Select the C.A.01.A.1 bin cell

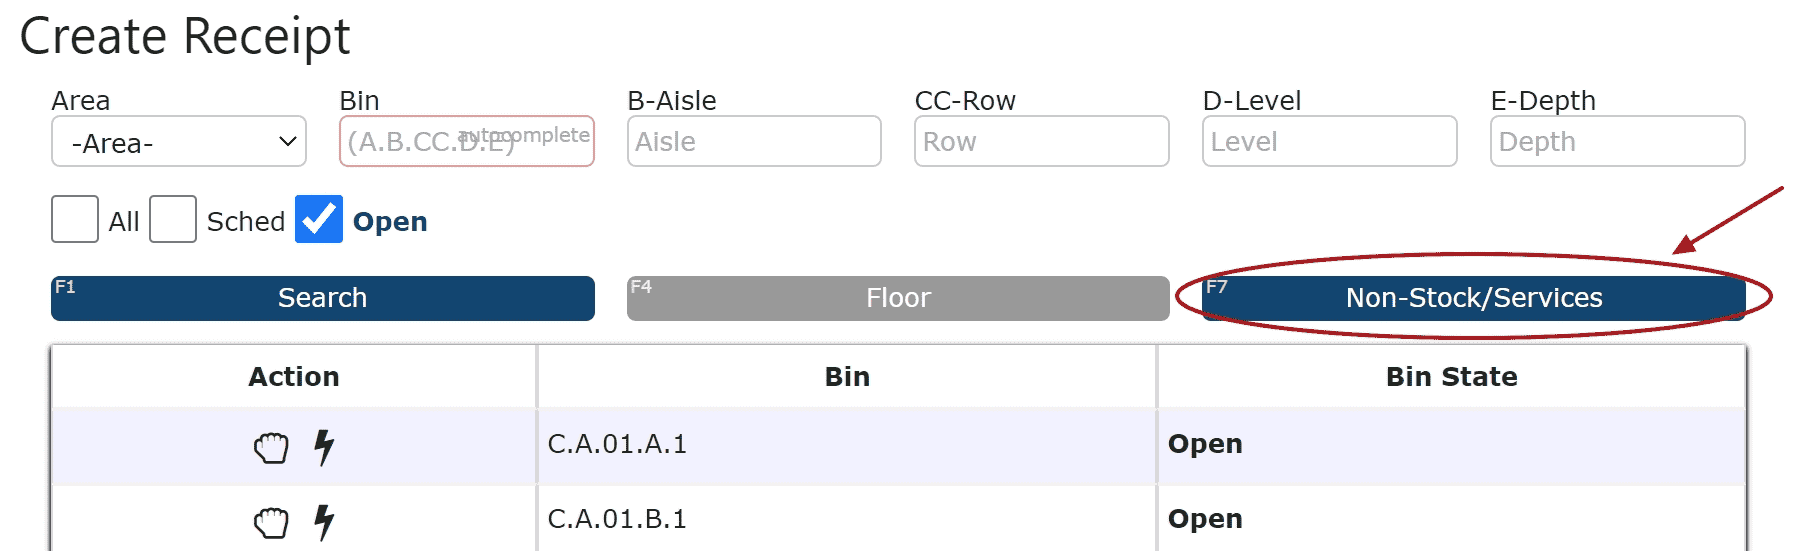[x=847, y=444]
